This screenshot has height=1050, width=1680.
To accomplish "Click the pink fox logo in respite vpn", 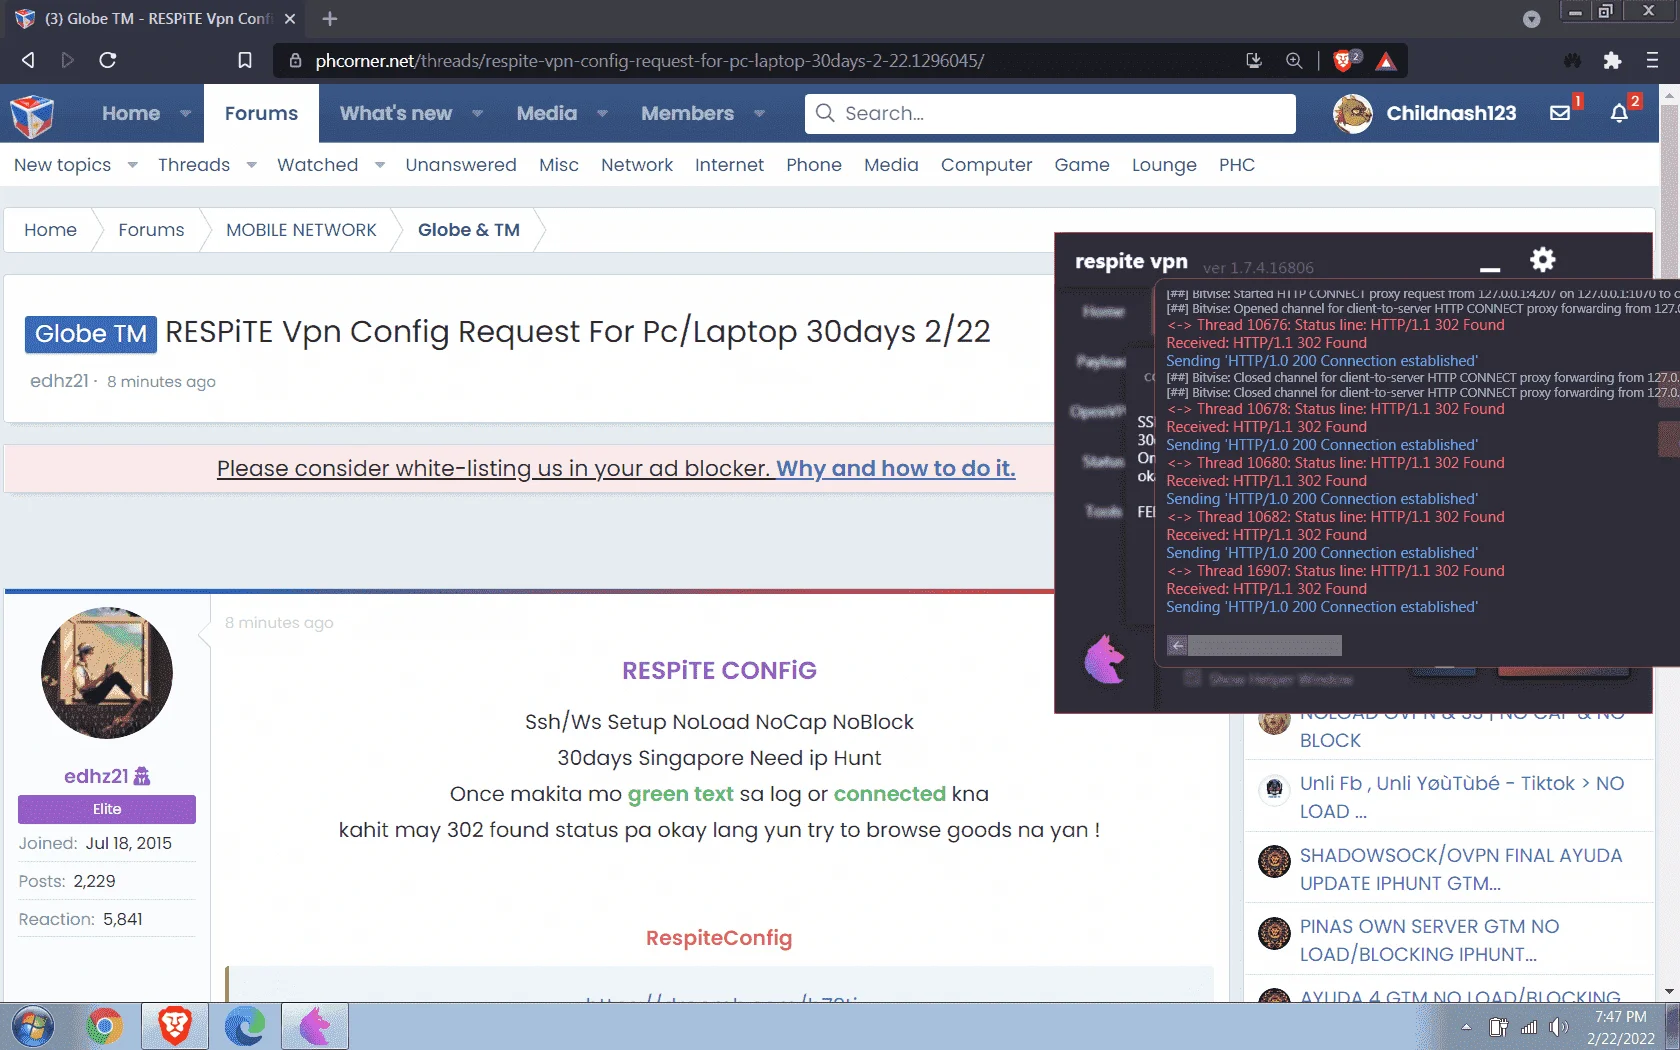I will pyautogui.click(x=1105, y=659).
